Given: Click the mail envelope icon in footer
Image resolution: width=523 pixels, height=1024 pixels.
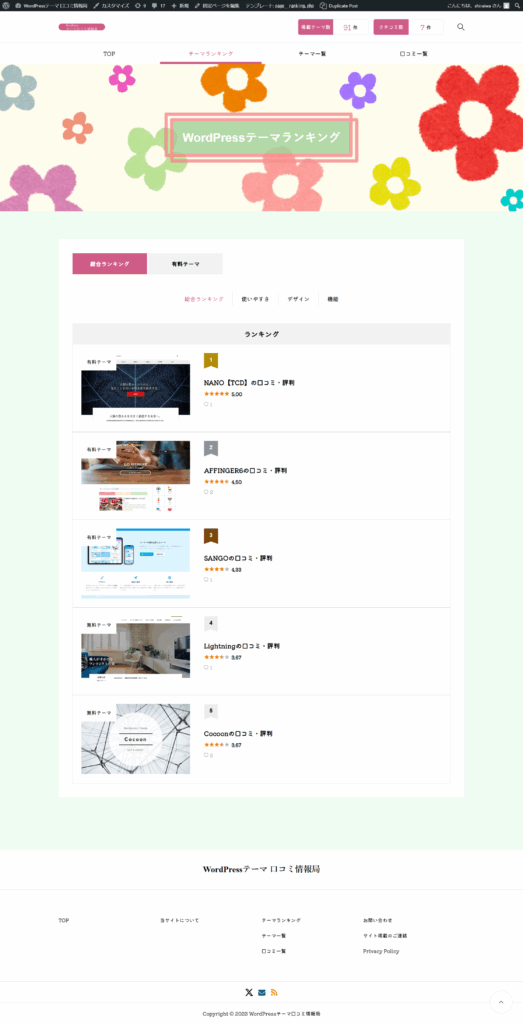Looking at the screenshot, I should tap(262, 993).
